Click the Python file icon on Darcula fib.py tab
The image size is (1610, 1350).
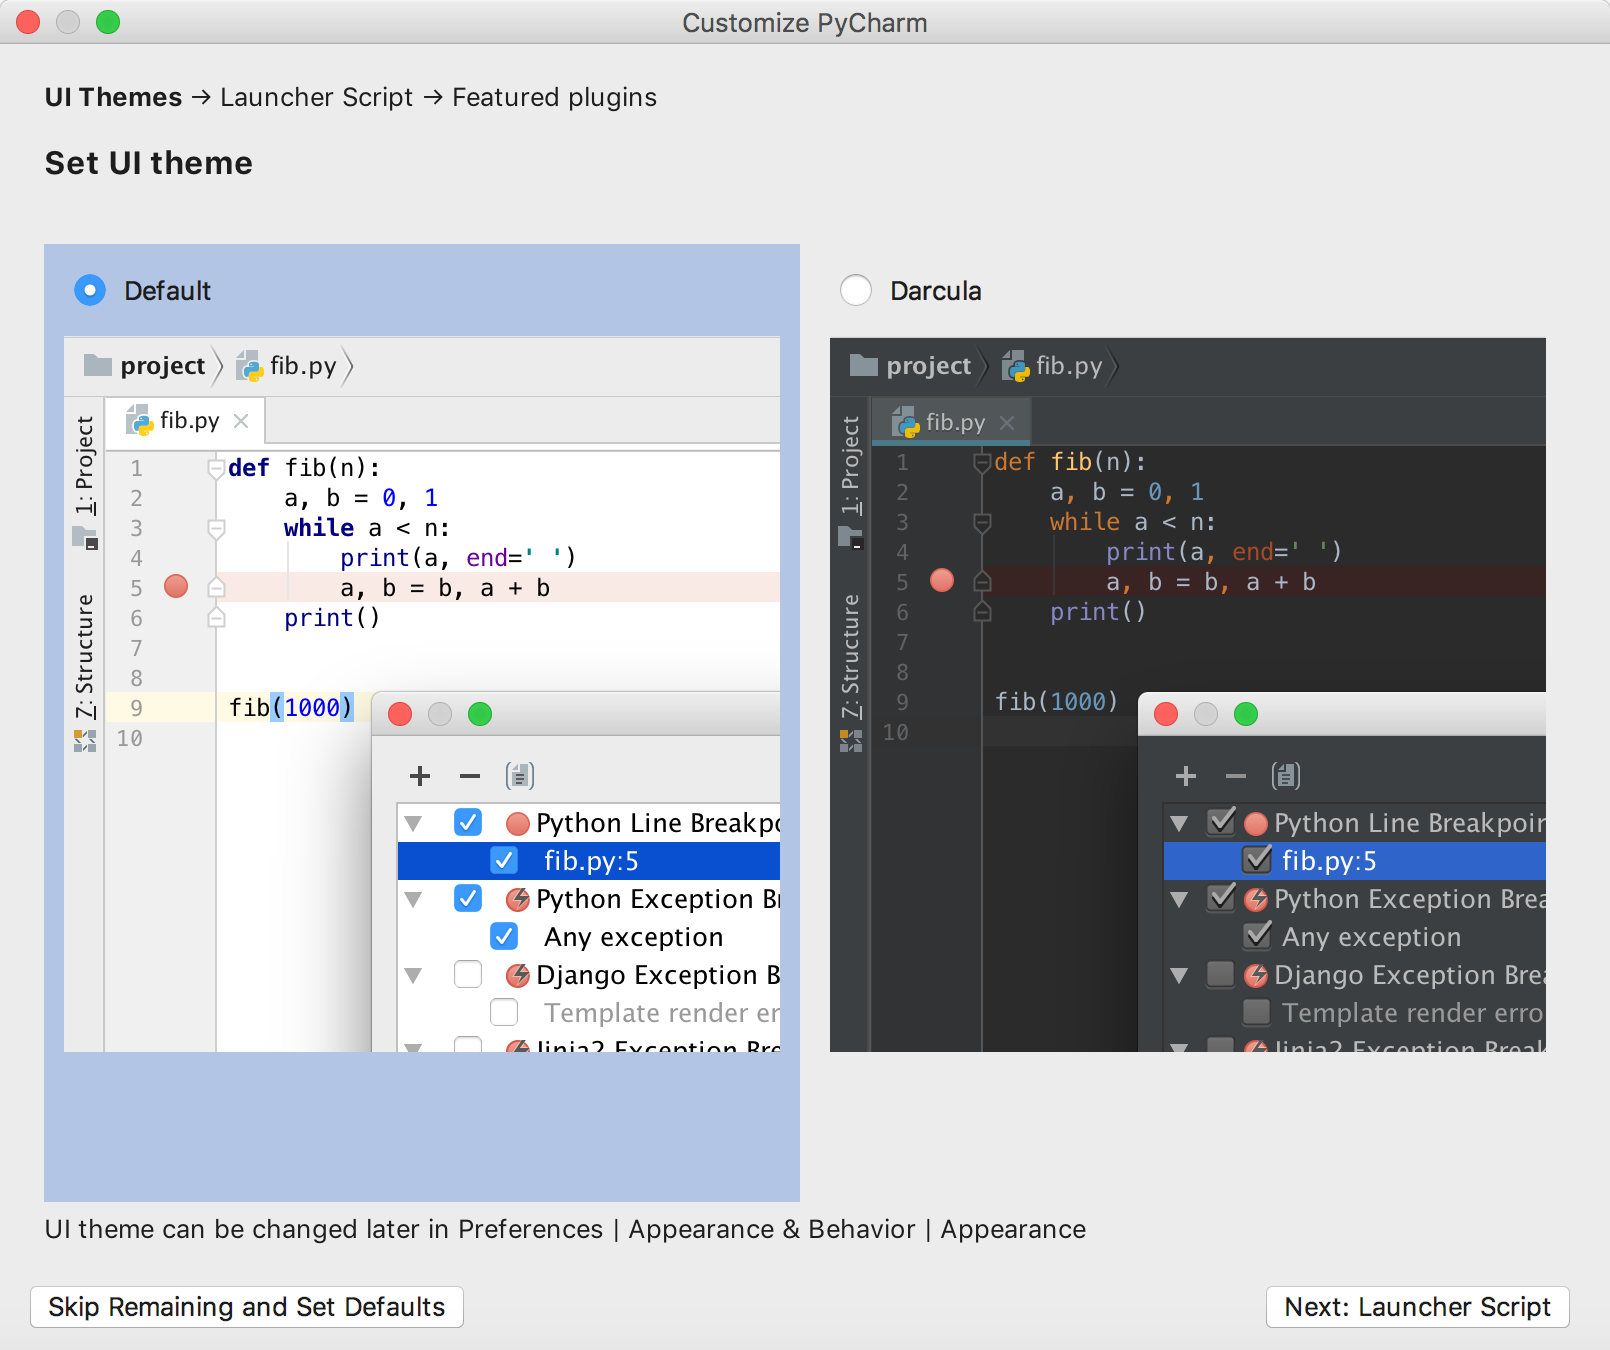tap(905, 422)
